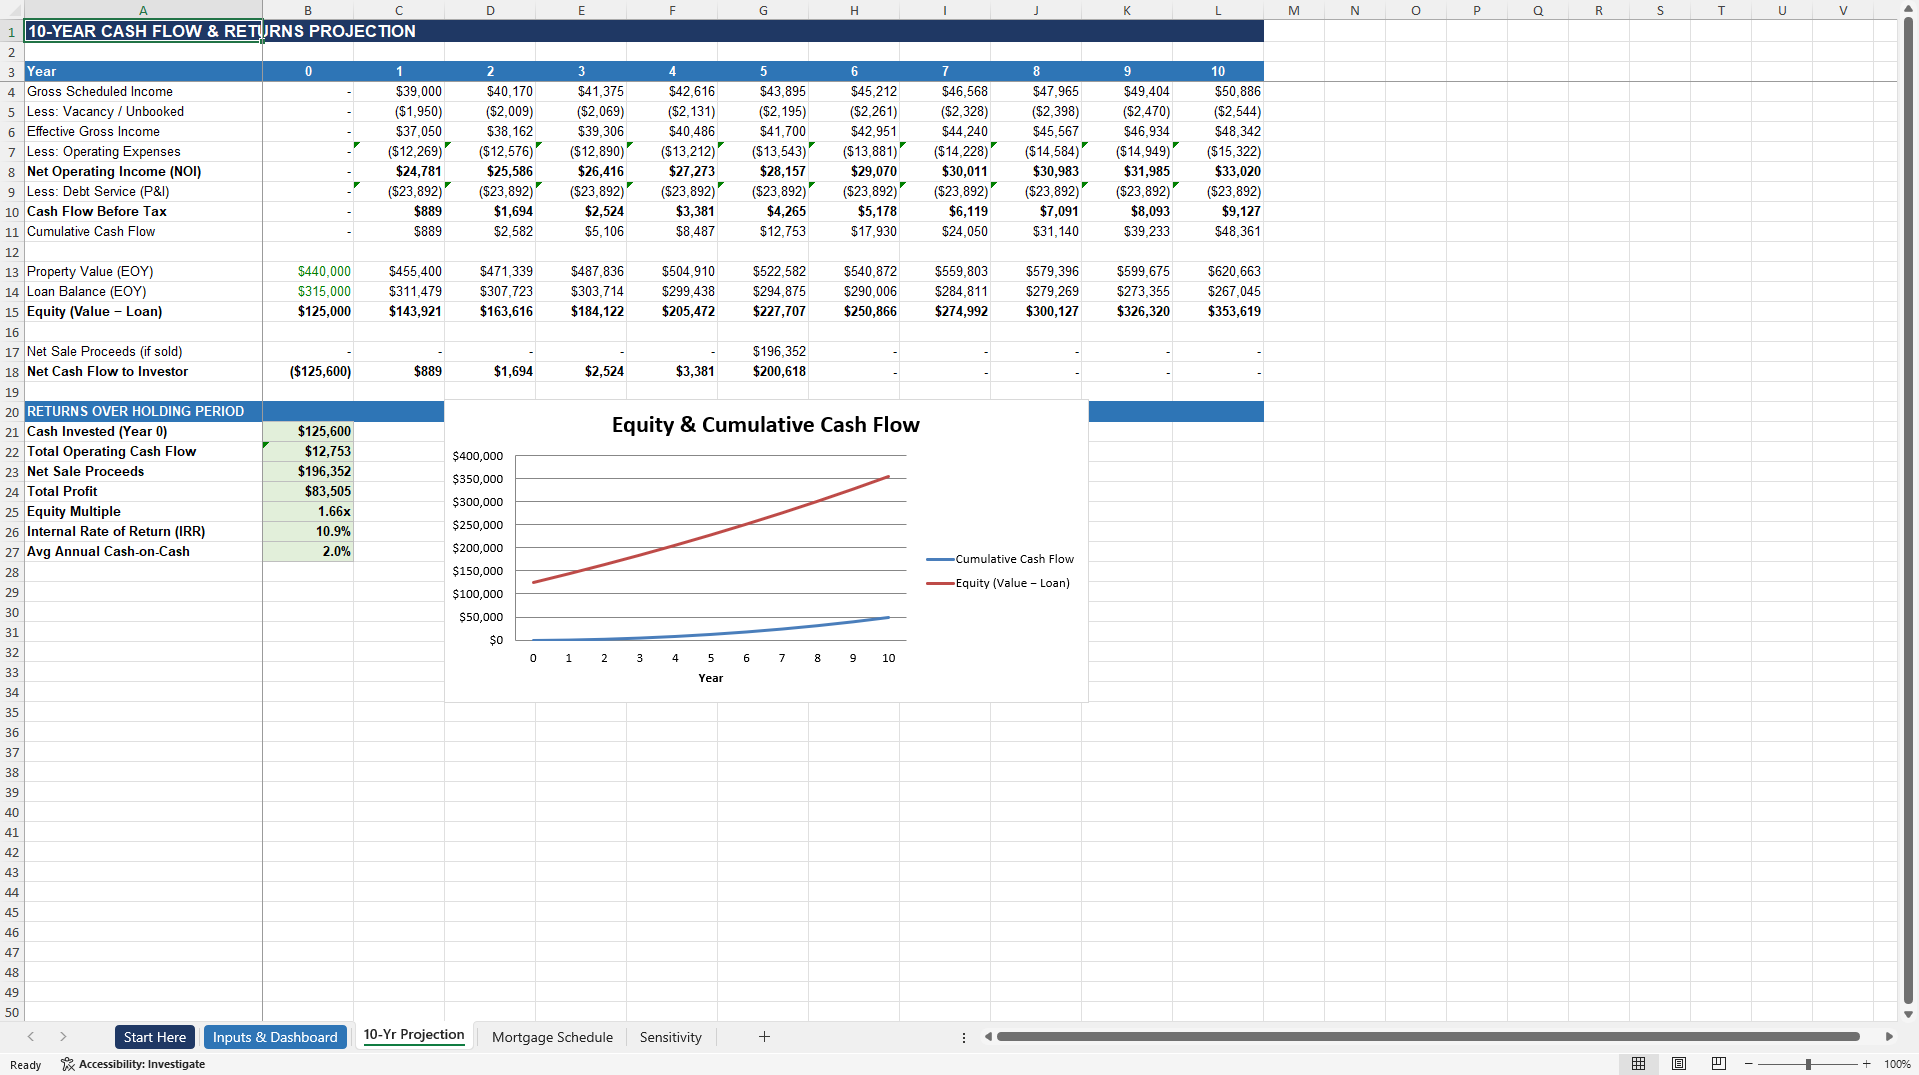Screen dimensions: 1919x1075
Task: Click the Normal view icon in status bar
Action: (x=1638, y=1064)
